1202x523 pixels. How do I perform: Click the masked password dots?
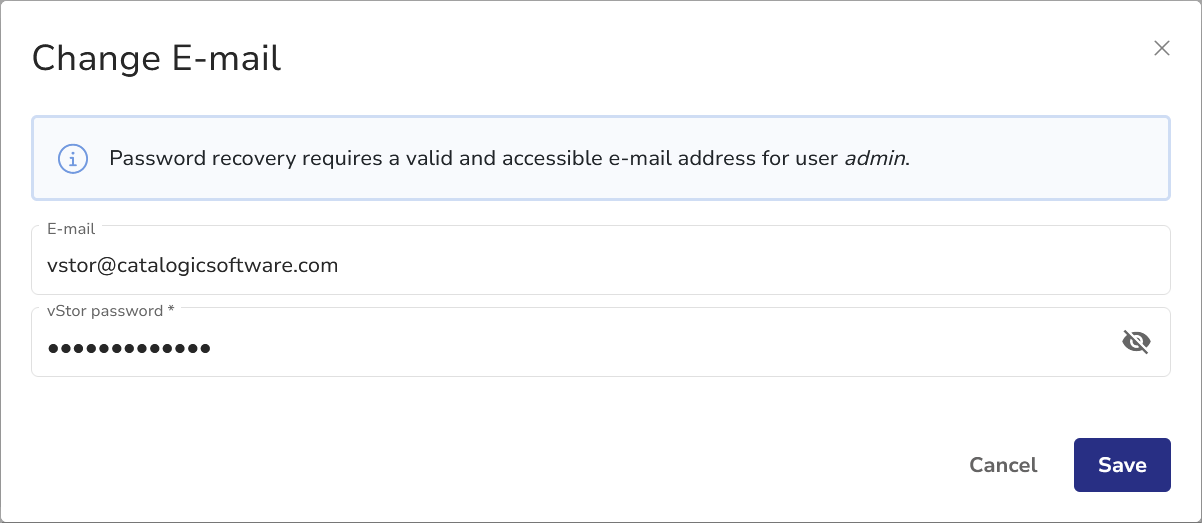pos(129,348)
